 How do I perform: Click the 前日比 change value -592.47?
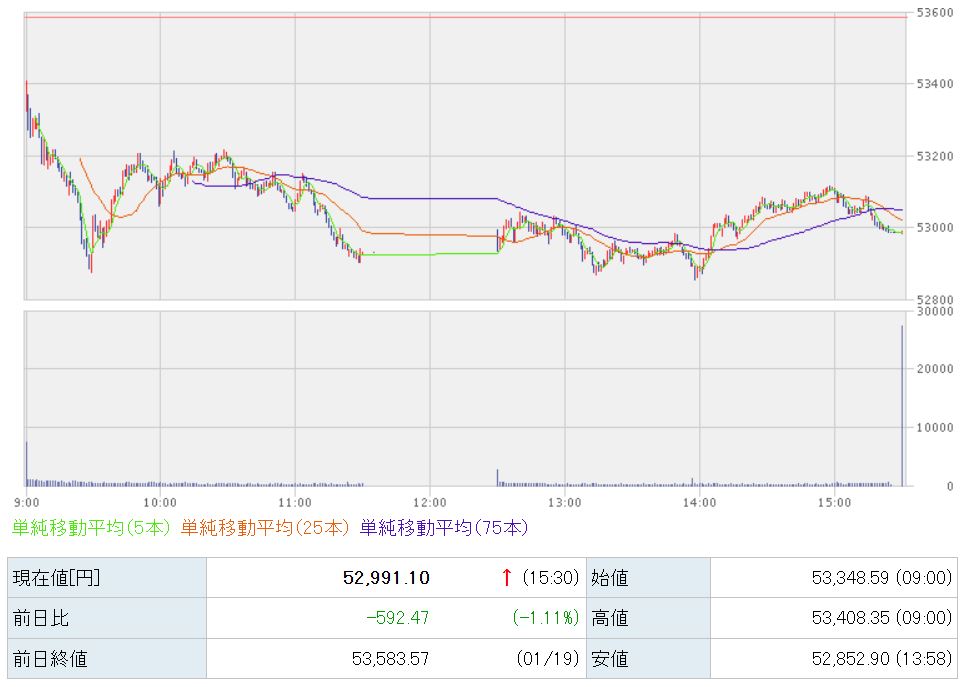tap(397, 618)
